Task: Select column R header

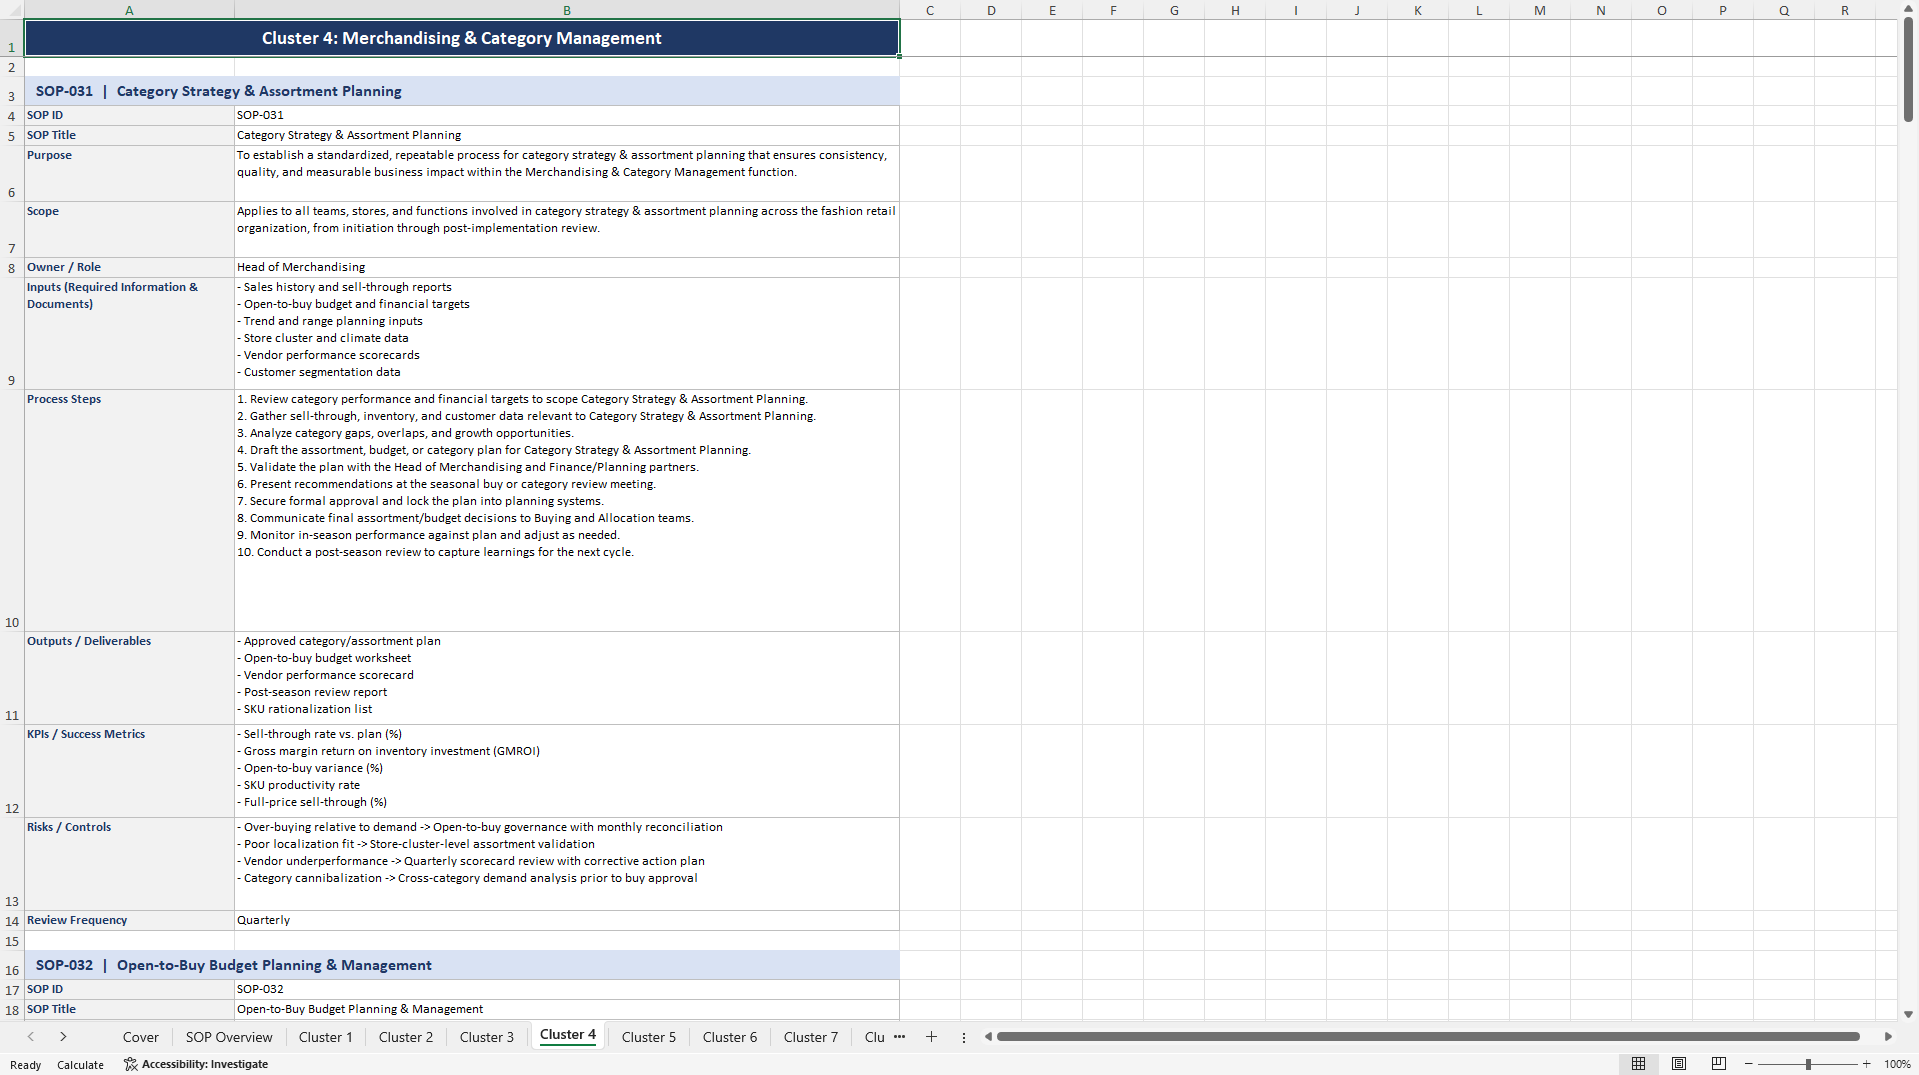Action: pyautogui.click(x=1845, y=10)
